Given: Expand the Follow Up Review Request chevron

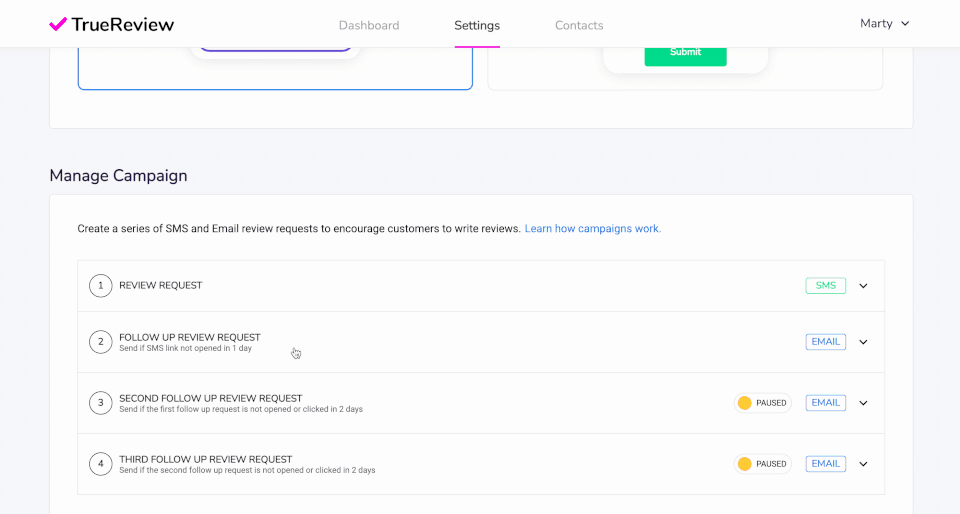Looking at the screenshot, I should tap(864, 342).
